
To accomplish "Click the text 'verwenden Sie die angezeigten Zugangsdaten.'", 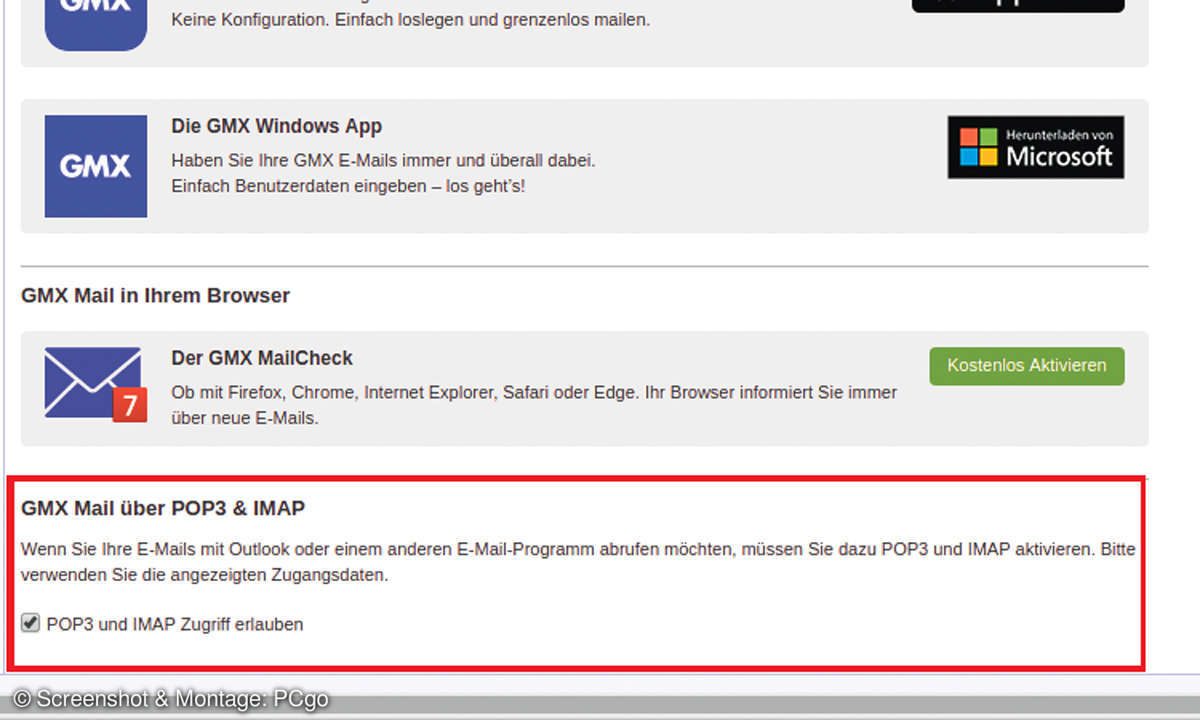I will [x=204, y=576].
